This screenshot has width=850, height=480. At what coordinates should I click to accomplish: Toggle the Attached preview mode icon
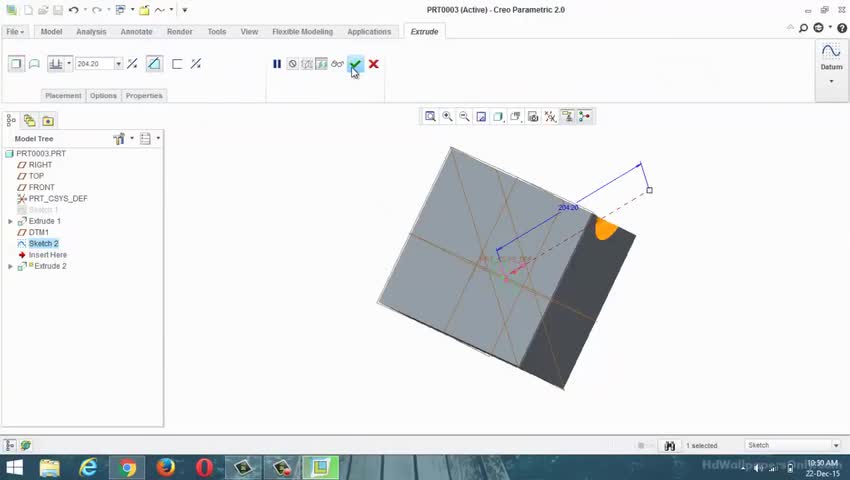[321, 64]
